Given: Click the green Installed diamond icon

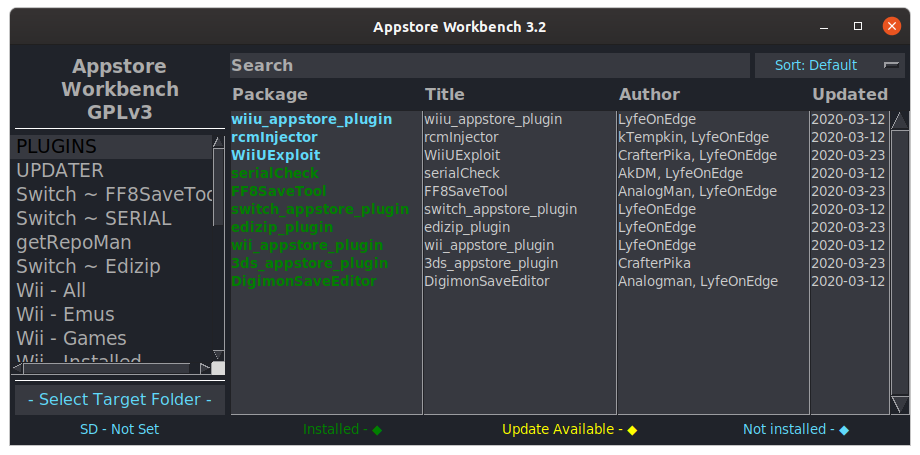Looking at the screenshot, I should tap(377, 430).
